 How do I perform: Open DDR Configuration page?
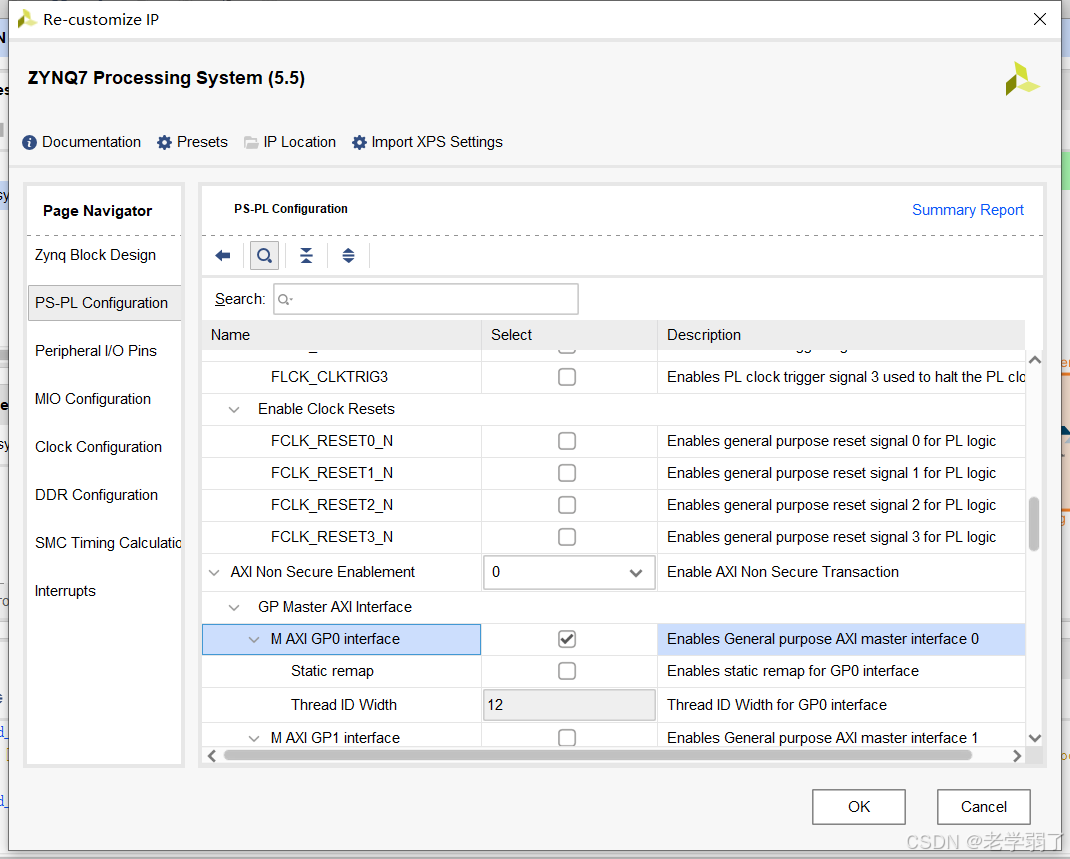click(96, 495)
